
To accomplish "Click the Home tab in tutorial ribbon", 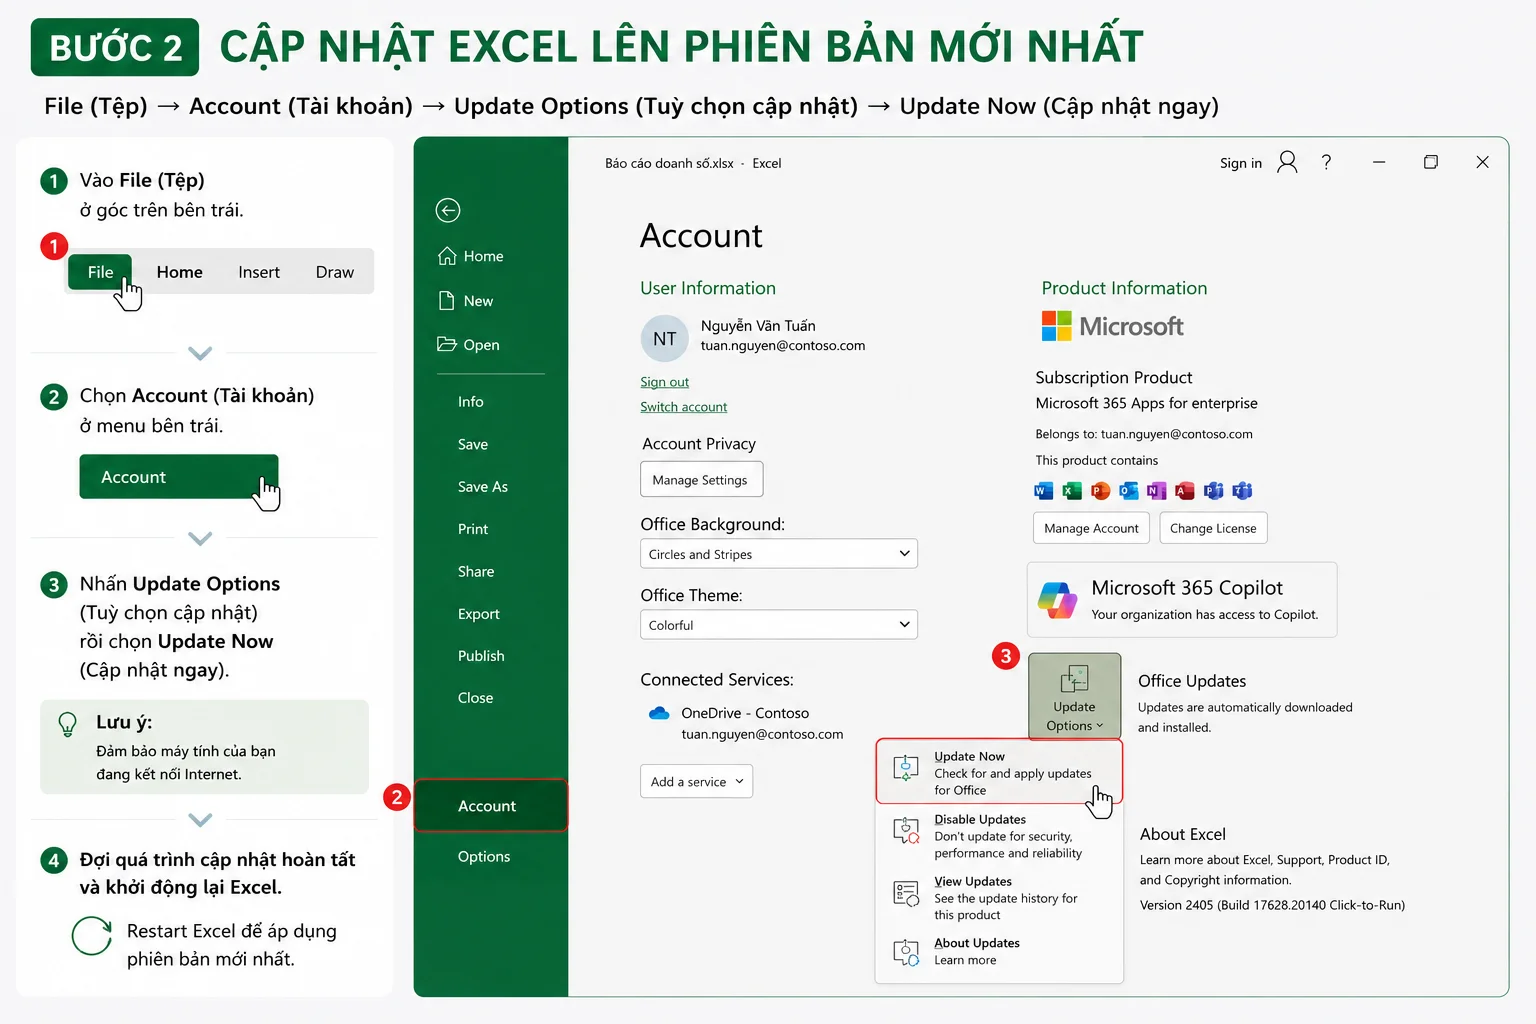I will click(x=180, y=272).
